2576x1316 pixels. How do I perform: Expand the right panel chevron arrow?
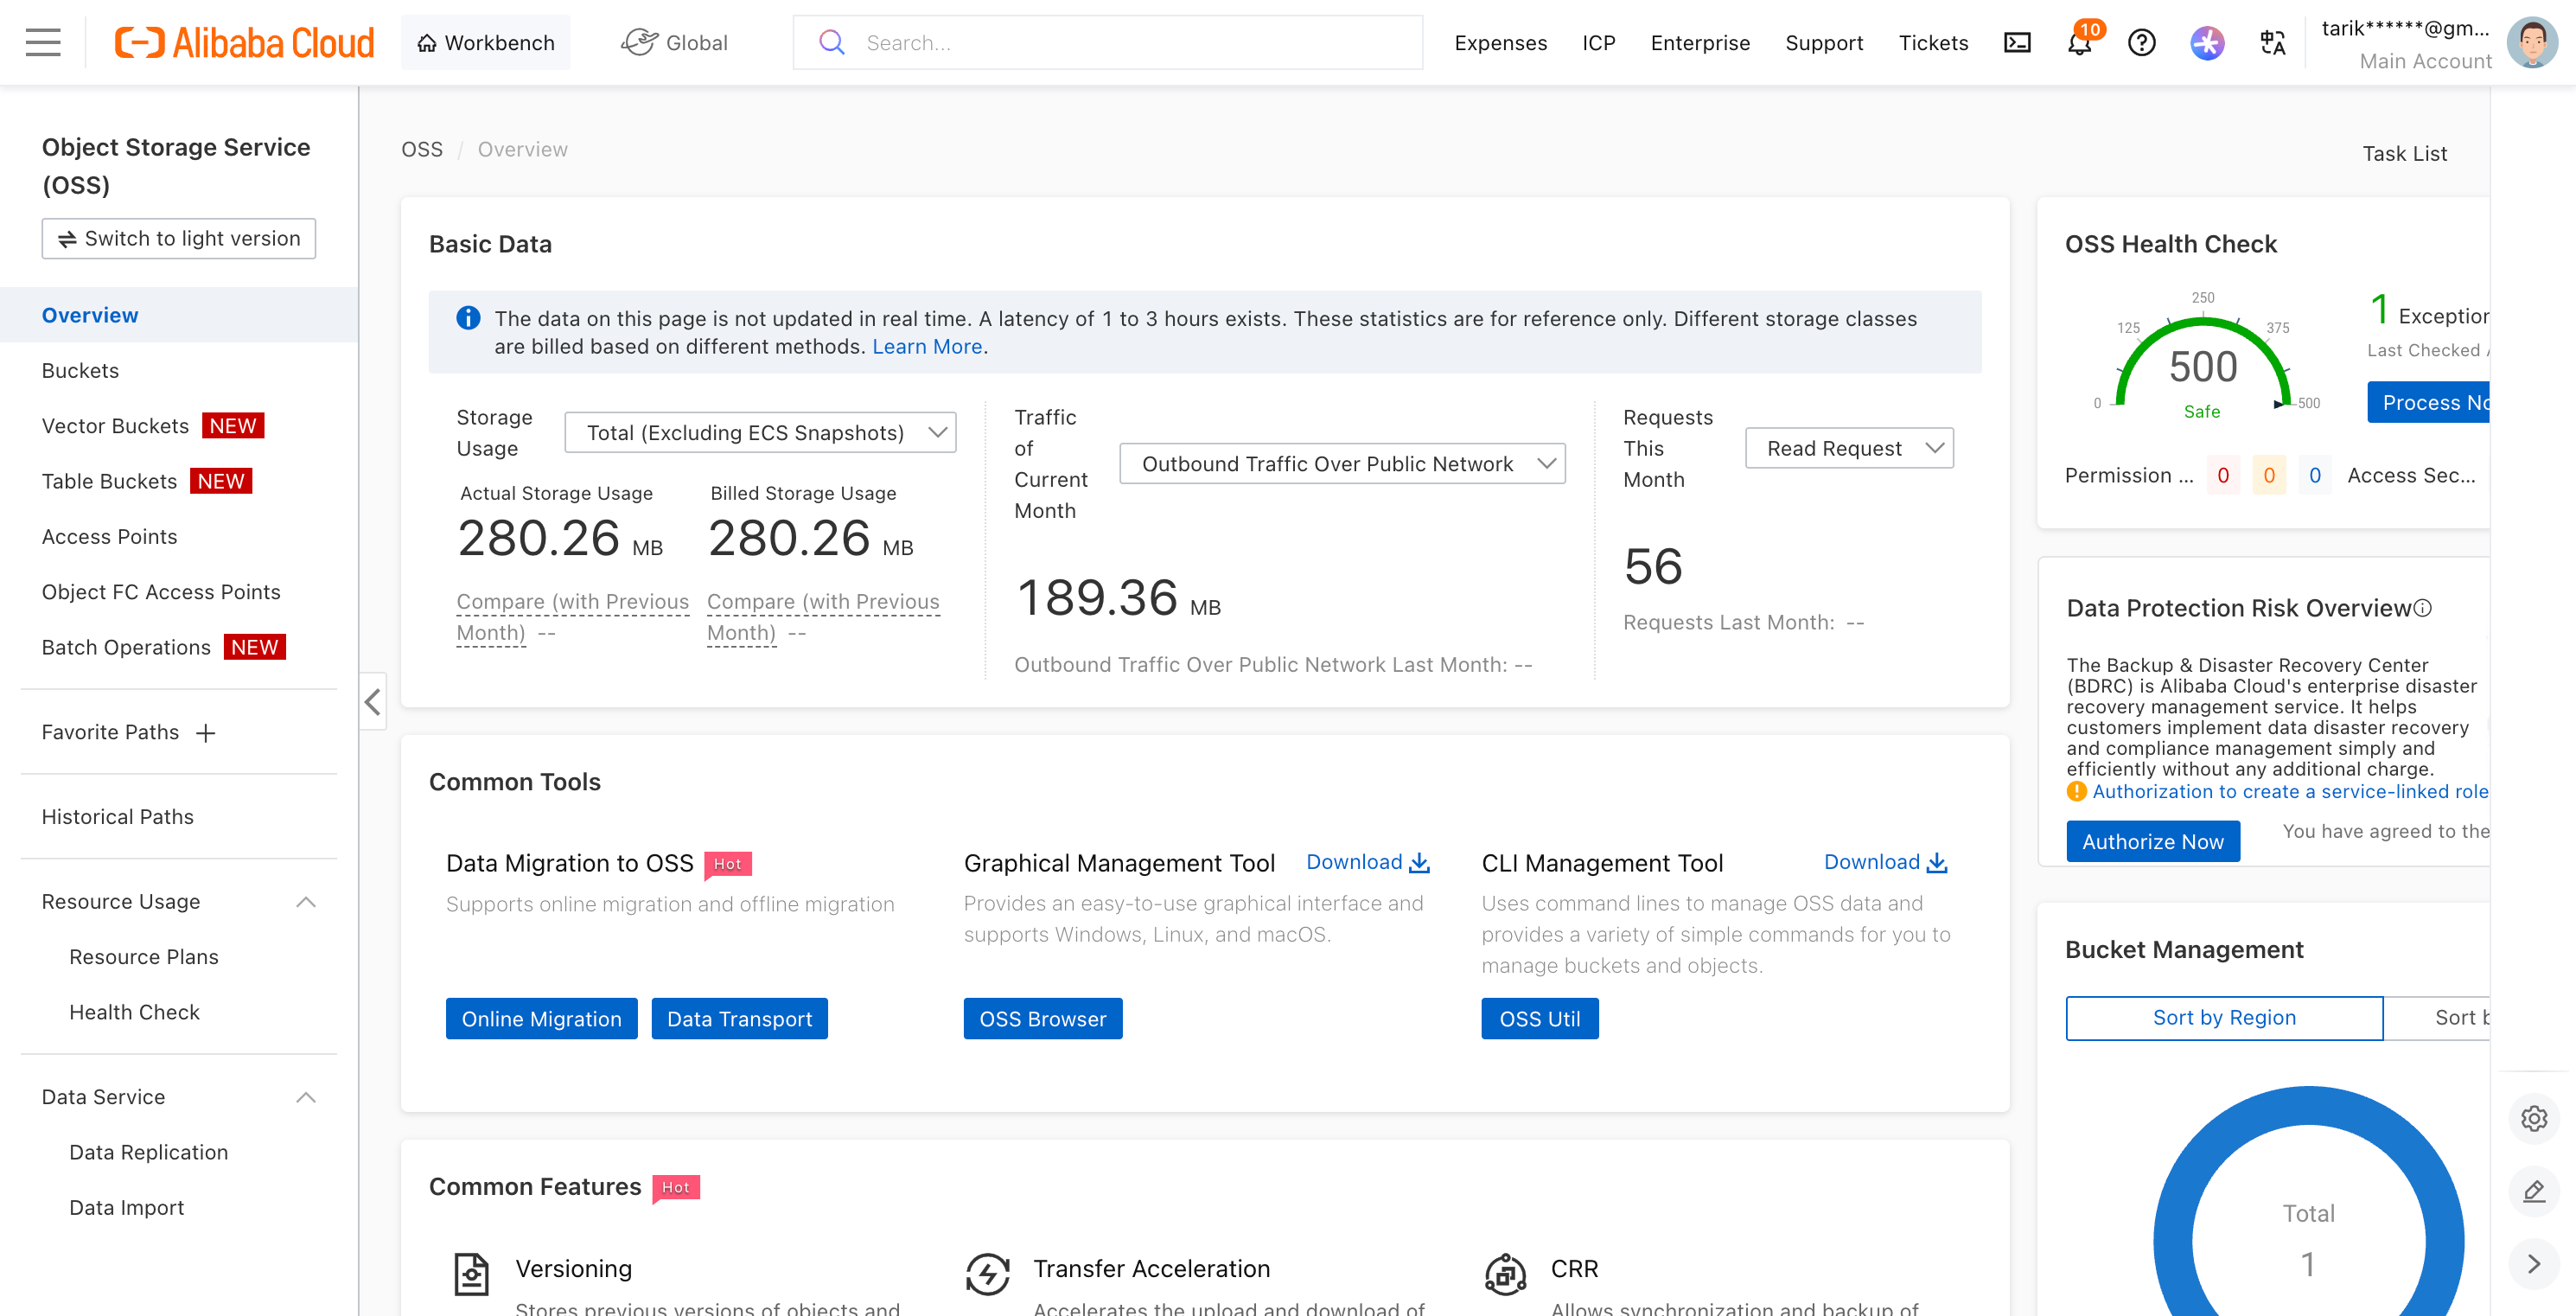[2534, 1264]
